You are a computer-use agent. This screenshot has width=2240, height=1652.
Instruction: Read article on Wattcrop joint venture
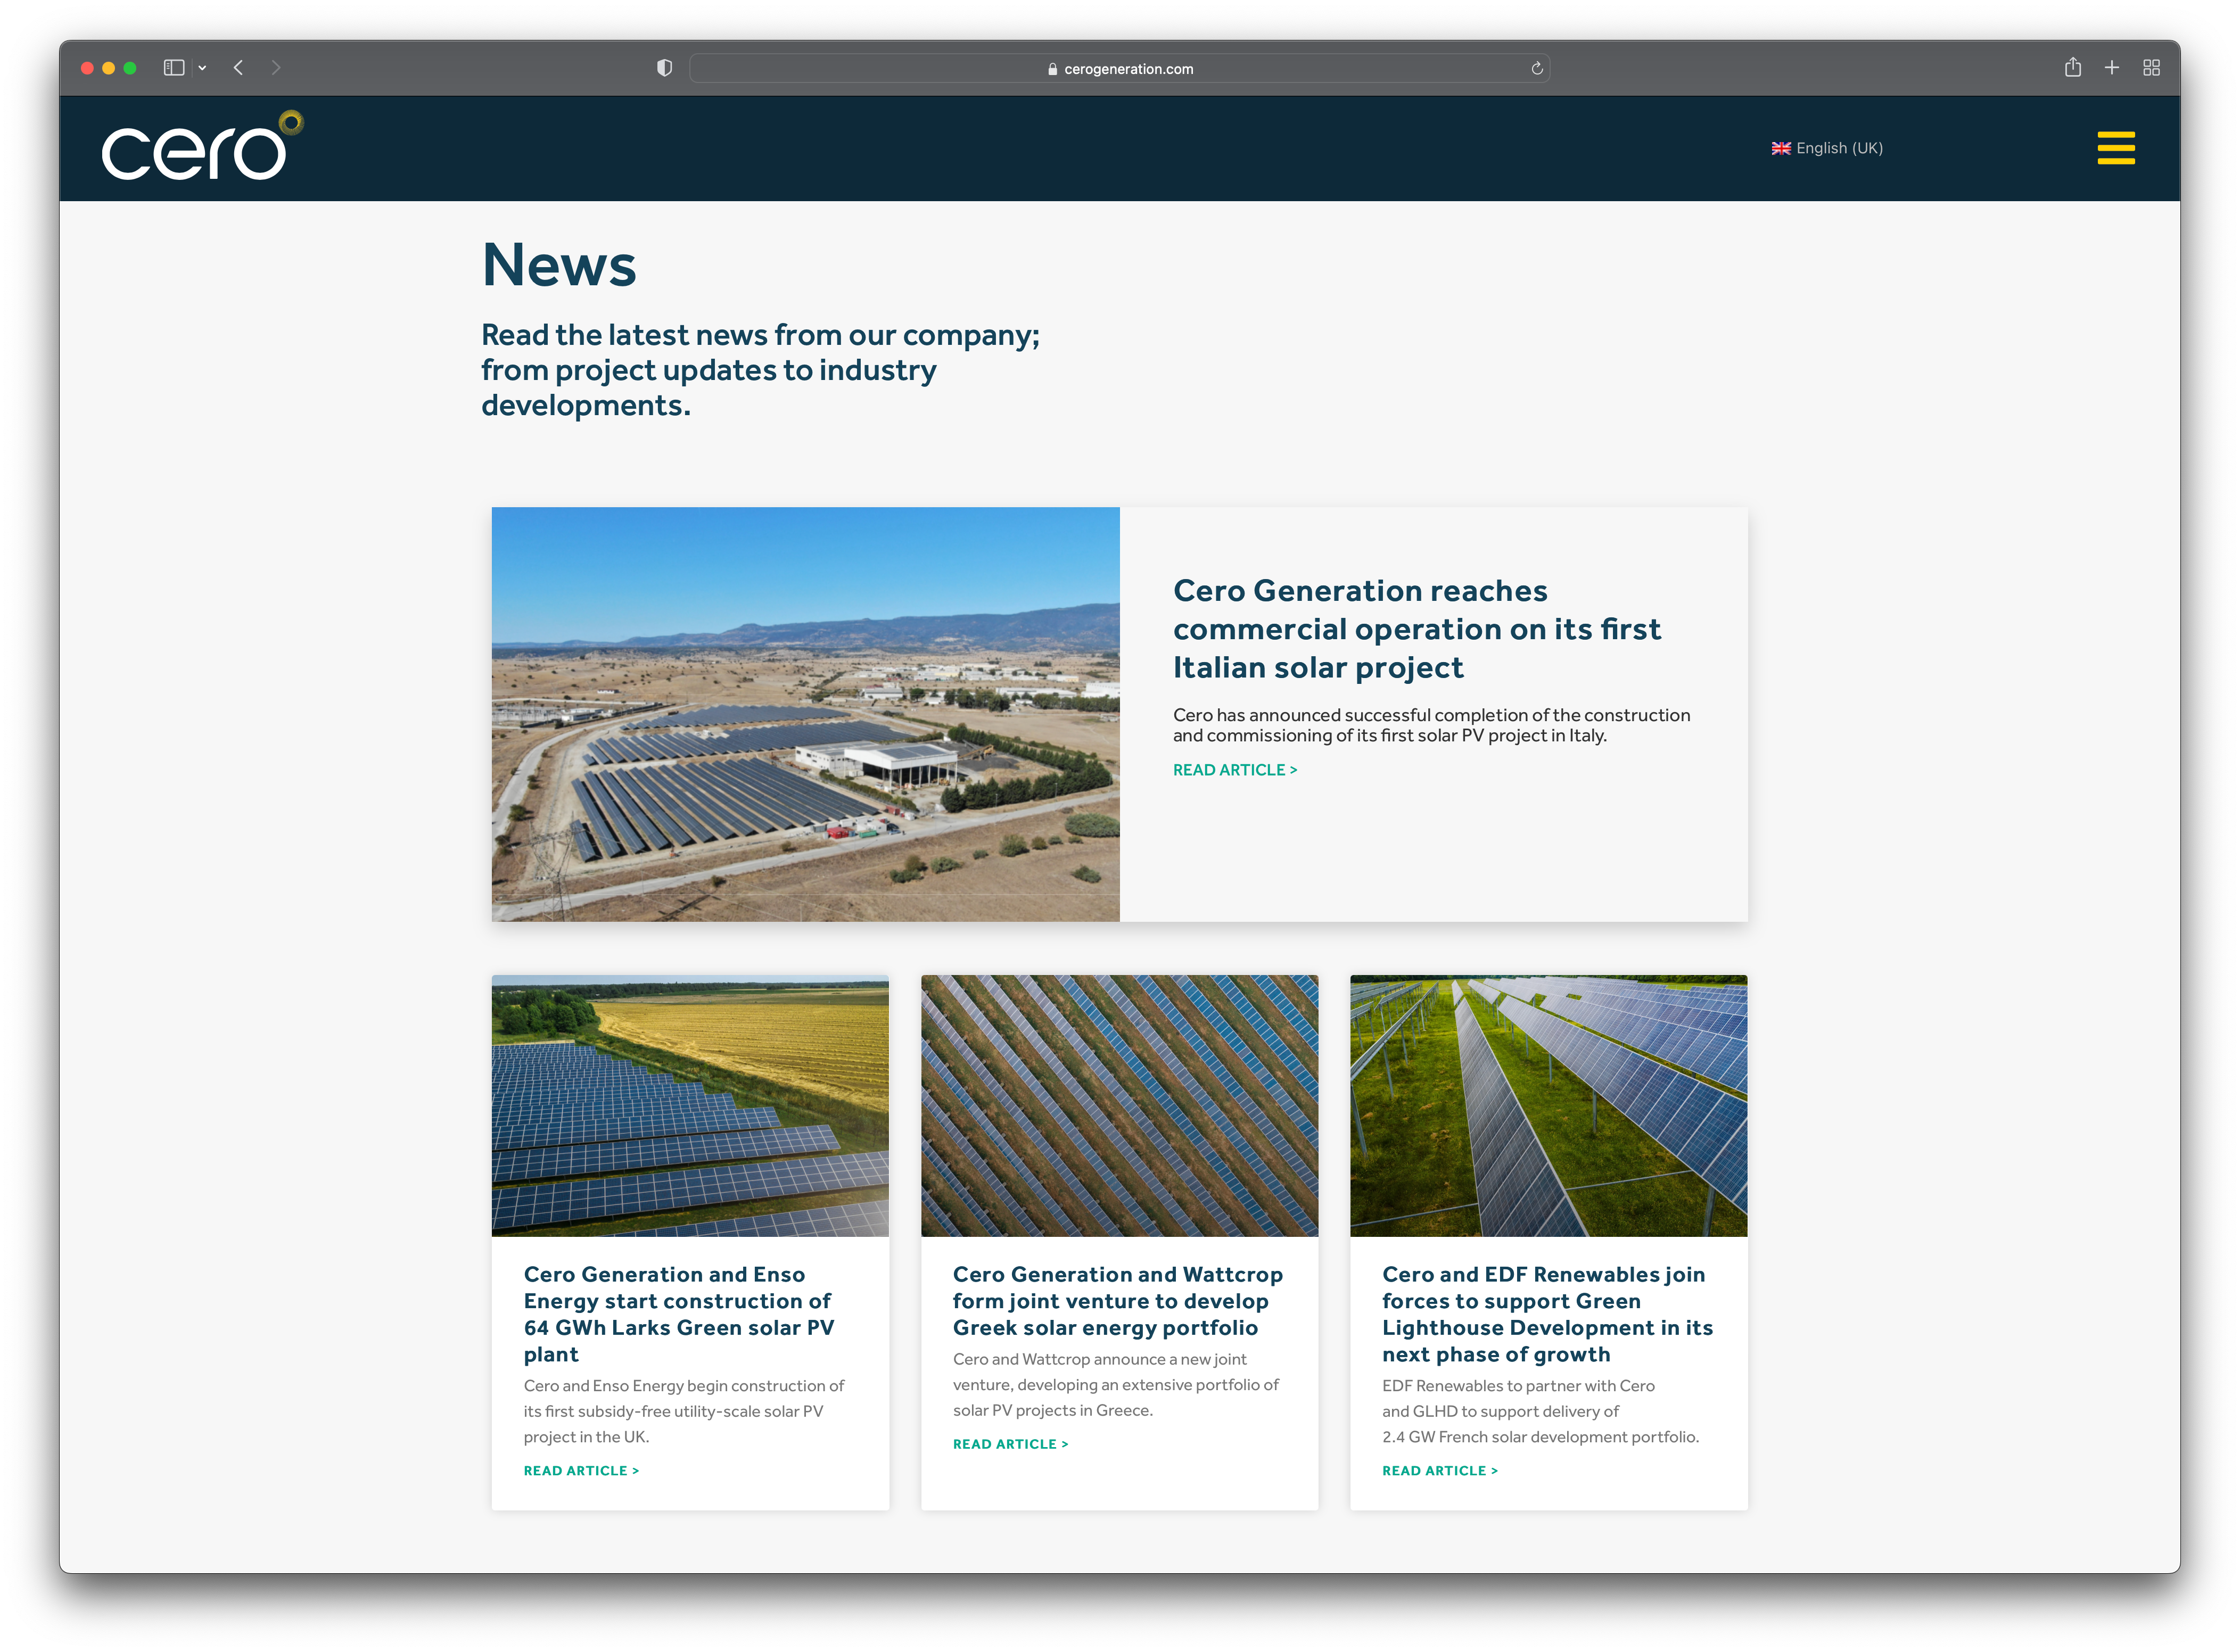(x=1010, y=1445)
